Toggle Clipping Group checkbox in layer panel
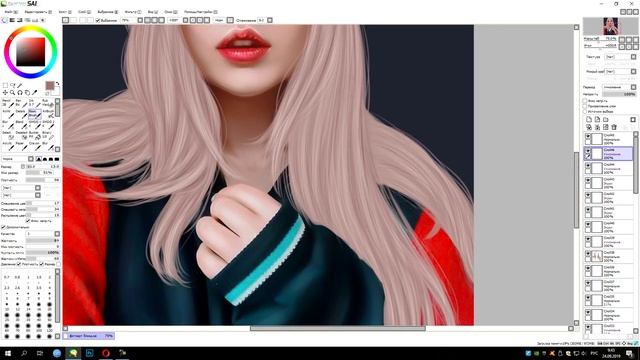640x360 pixels. click(585, 106)
